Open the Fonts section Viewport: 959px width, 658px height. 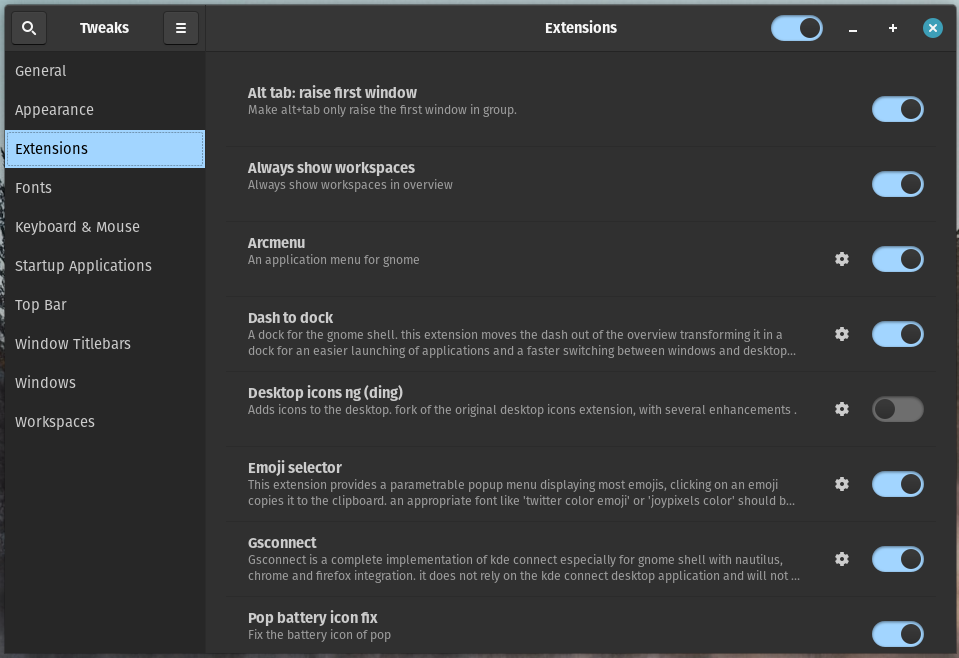tap(105, 188)
